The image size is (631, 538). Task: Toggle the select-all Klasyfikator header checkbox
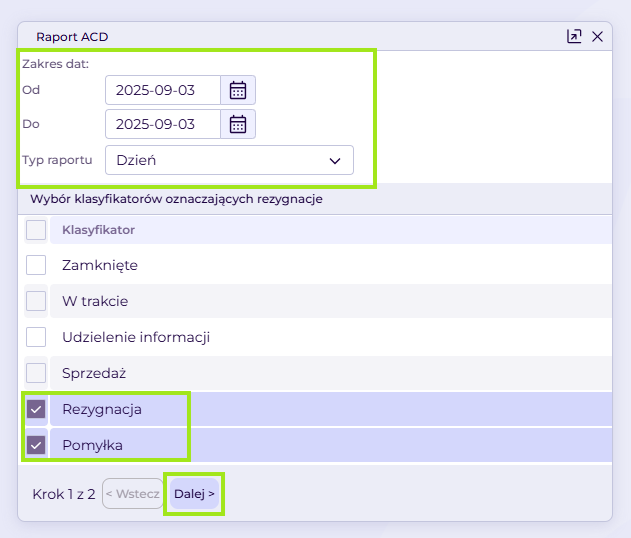tap(36, 230)
